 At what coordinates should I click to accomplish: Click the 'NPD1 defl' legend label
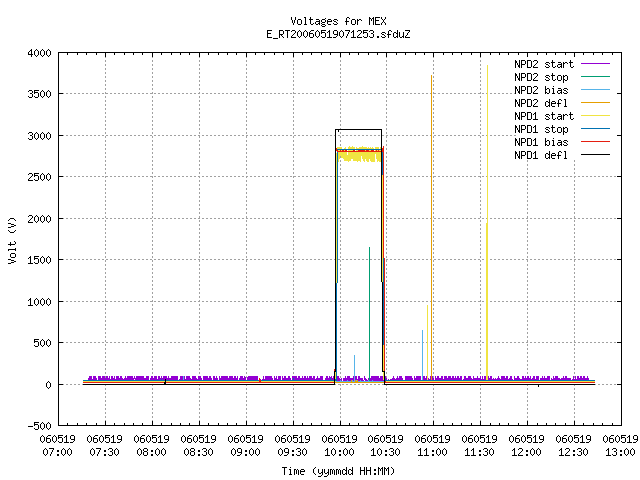click(x=541, y=156)
